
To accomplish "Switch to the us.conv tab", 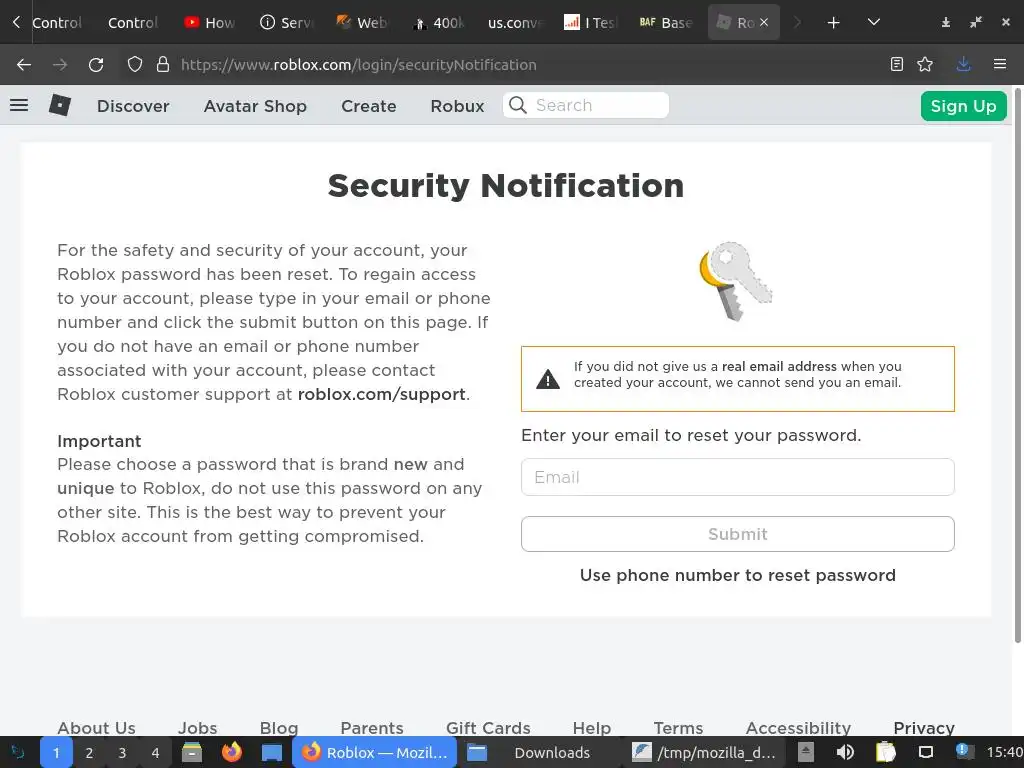I will coord(515,23).
